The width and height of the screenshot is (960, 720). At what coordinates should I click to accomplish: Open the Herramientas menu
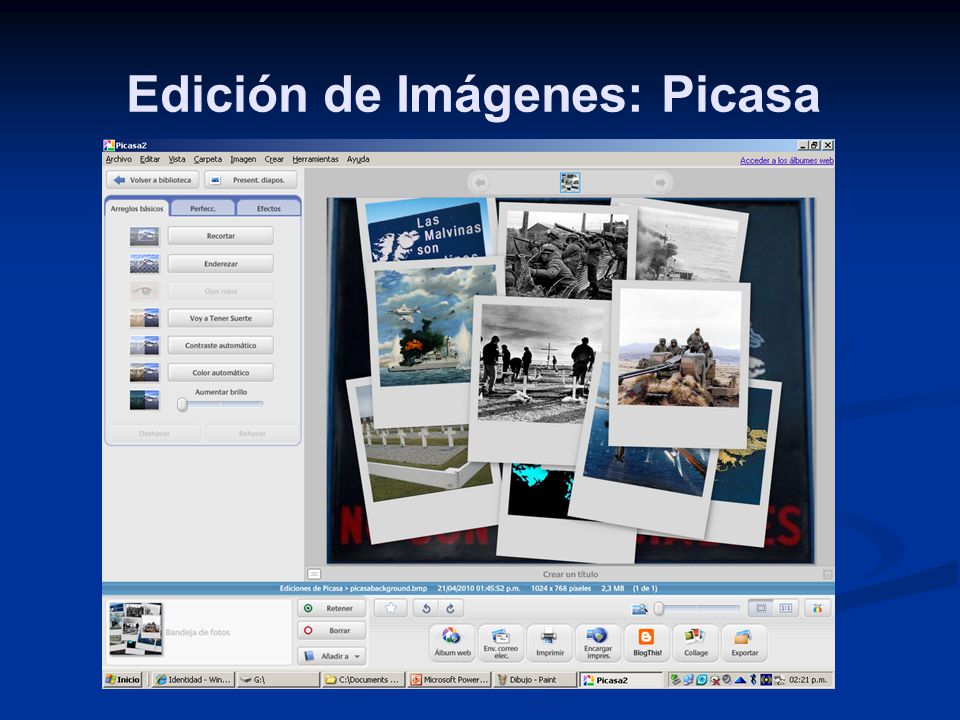click(x=315, y=159)
